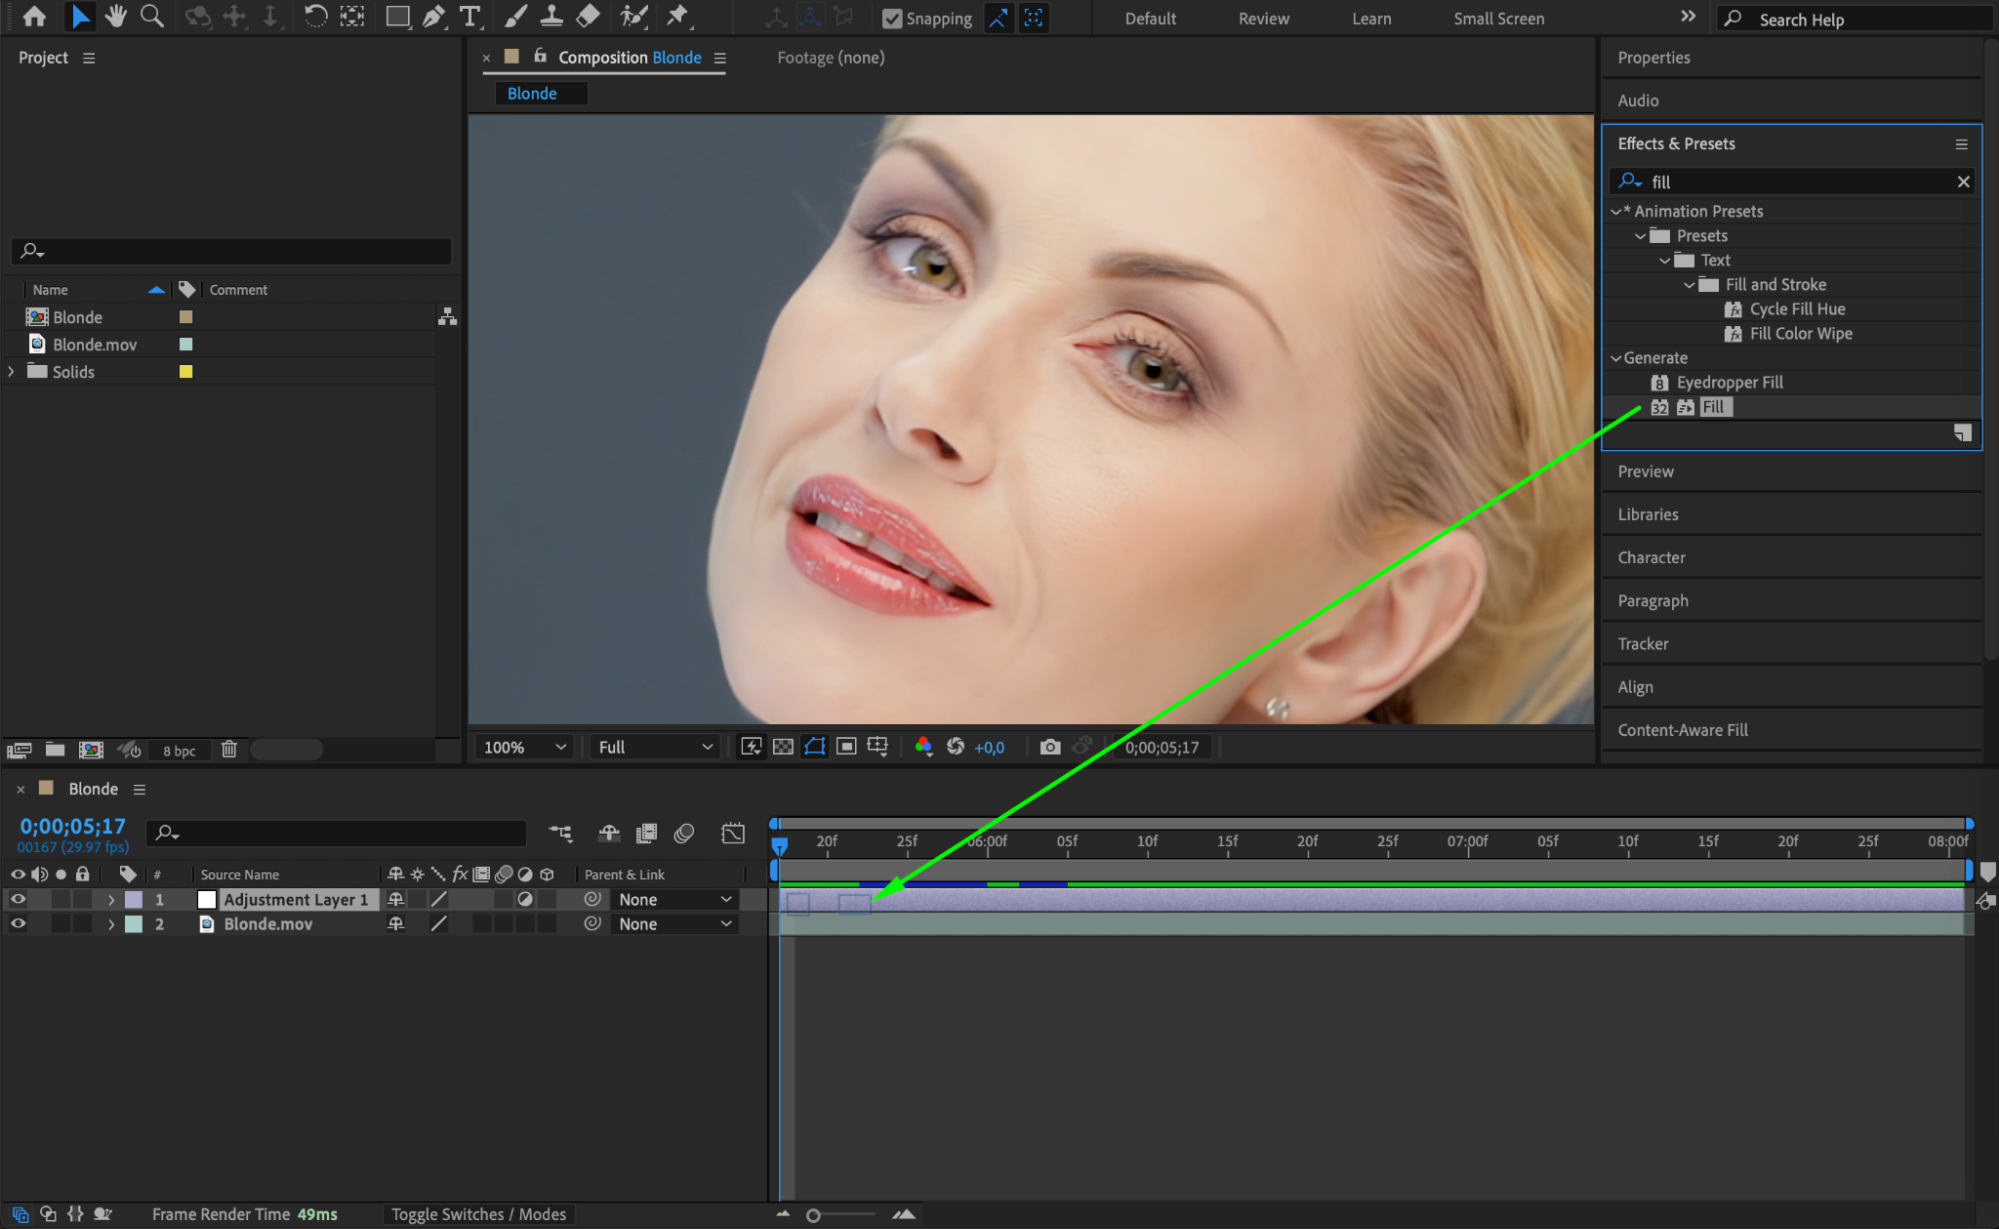1999x1229 pixels.
Task: Open the Footage (none) tab
Action: point(830,57)
